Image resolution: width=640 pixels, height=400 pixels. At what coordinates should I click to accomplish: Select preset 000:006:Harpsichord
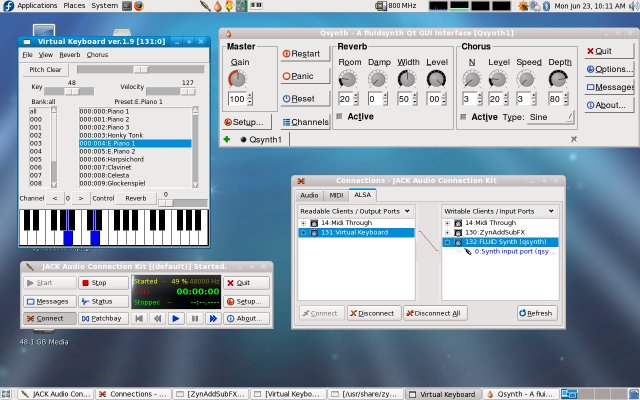point(135,159)
